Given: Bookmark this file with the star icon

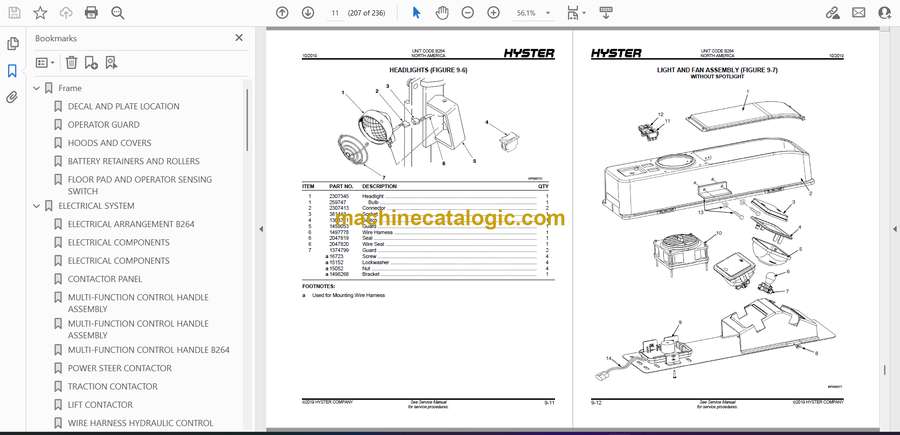Looking at the screenshot, I should 40,13.
